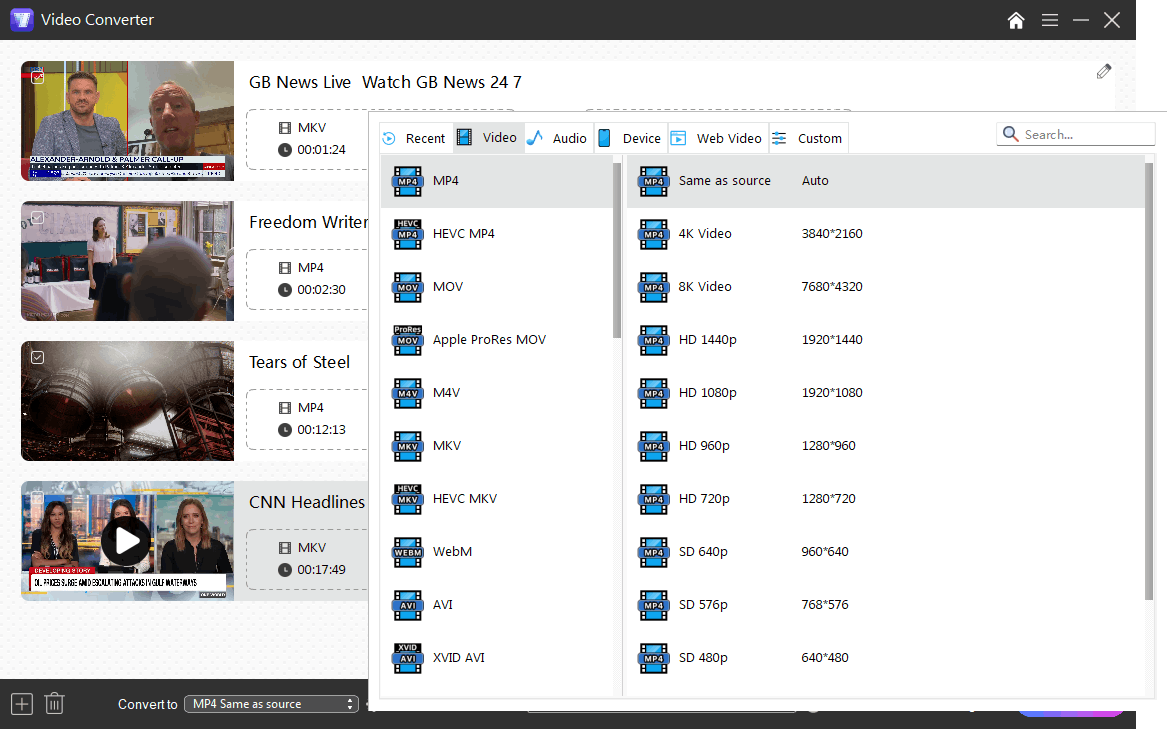This screenshot has width=1167, height=741.
Task: Choose the 8K Video preset icon
Action: (653, 287)
